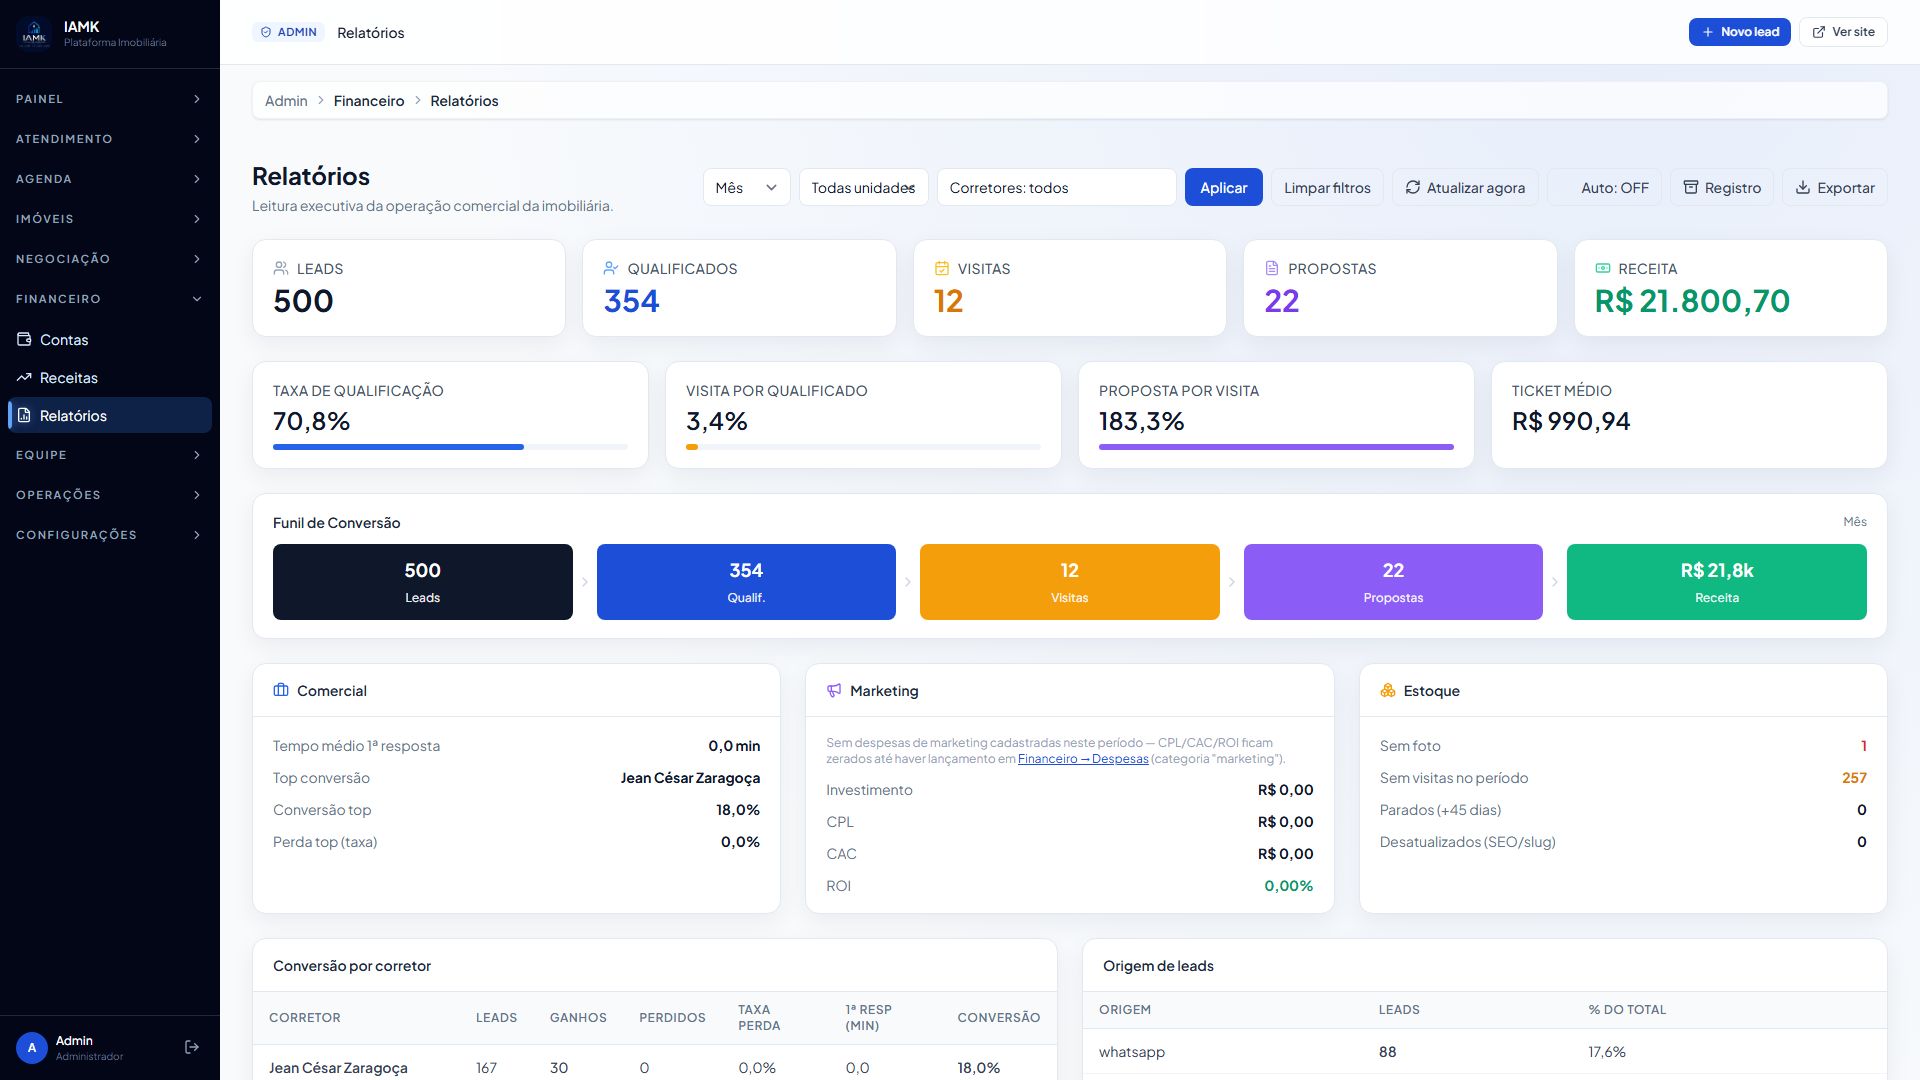
Task: Click the download icon on Exportar
Action: (x=1803, y=187)
